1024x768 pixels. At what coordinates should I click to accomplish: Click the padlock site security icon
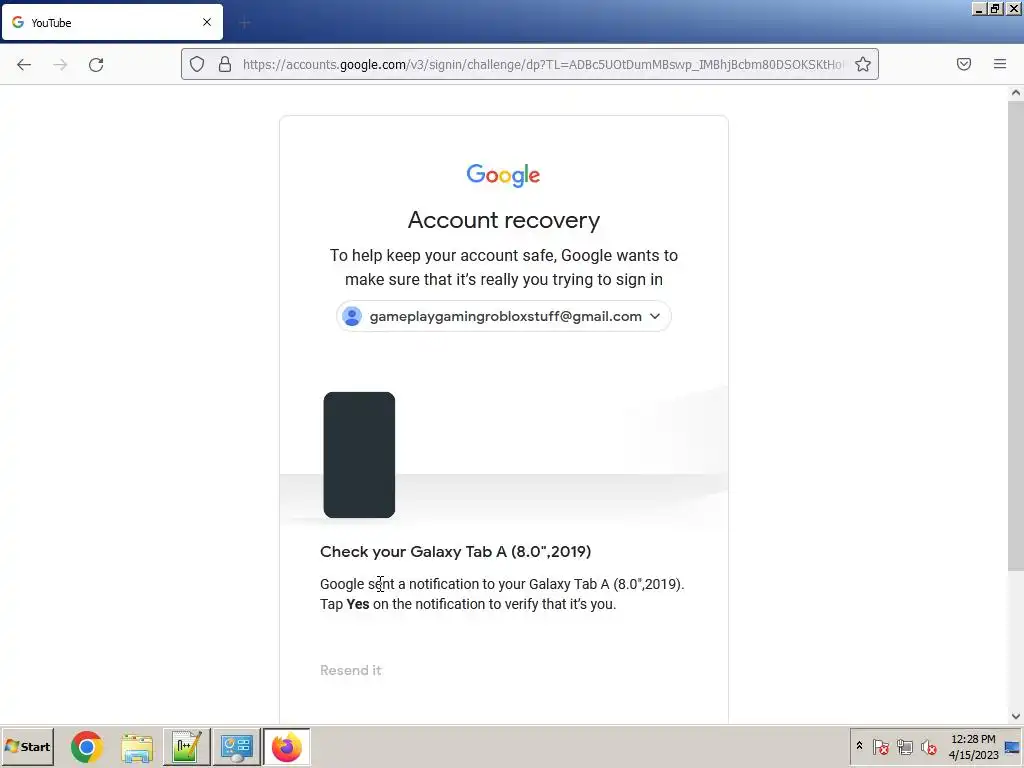225,64
